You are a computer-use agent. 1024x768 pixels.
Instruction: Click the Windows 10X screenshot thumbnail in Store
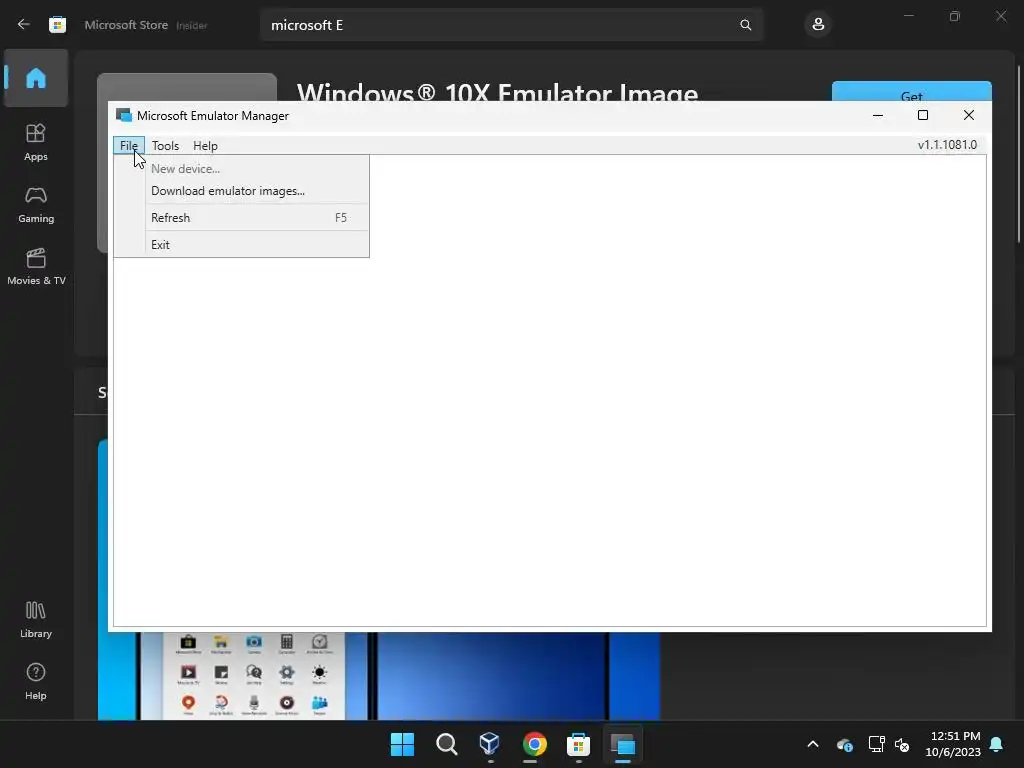pyautogui.click(x=379, y=676)
